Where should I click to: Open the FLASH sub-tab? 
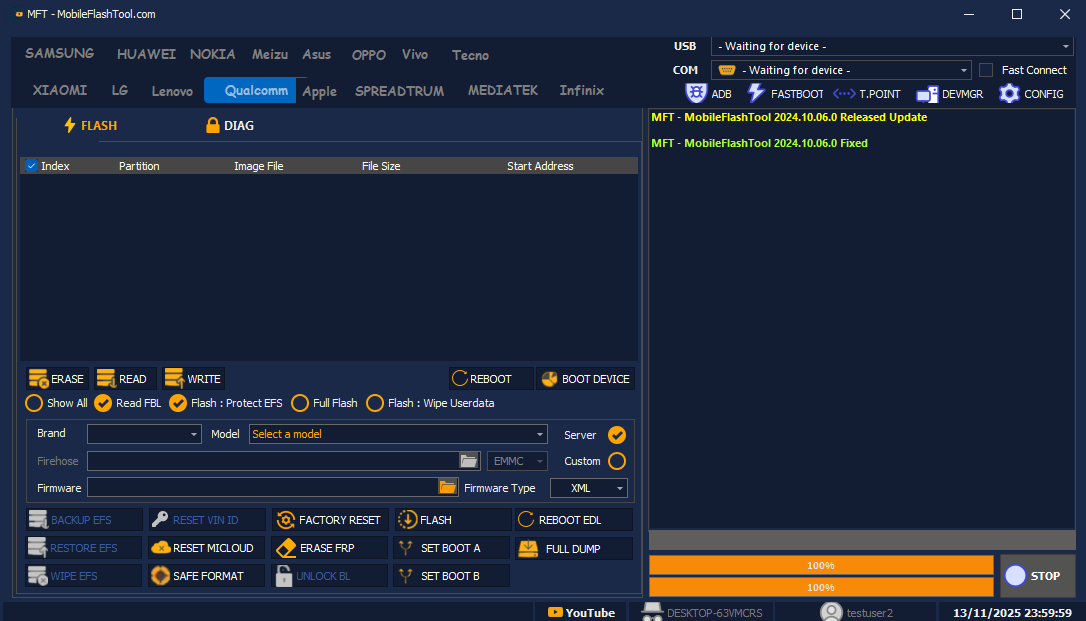(90, 125)
